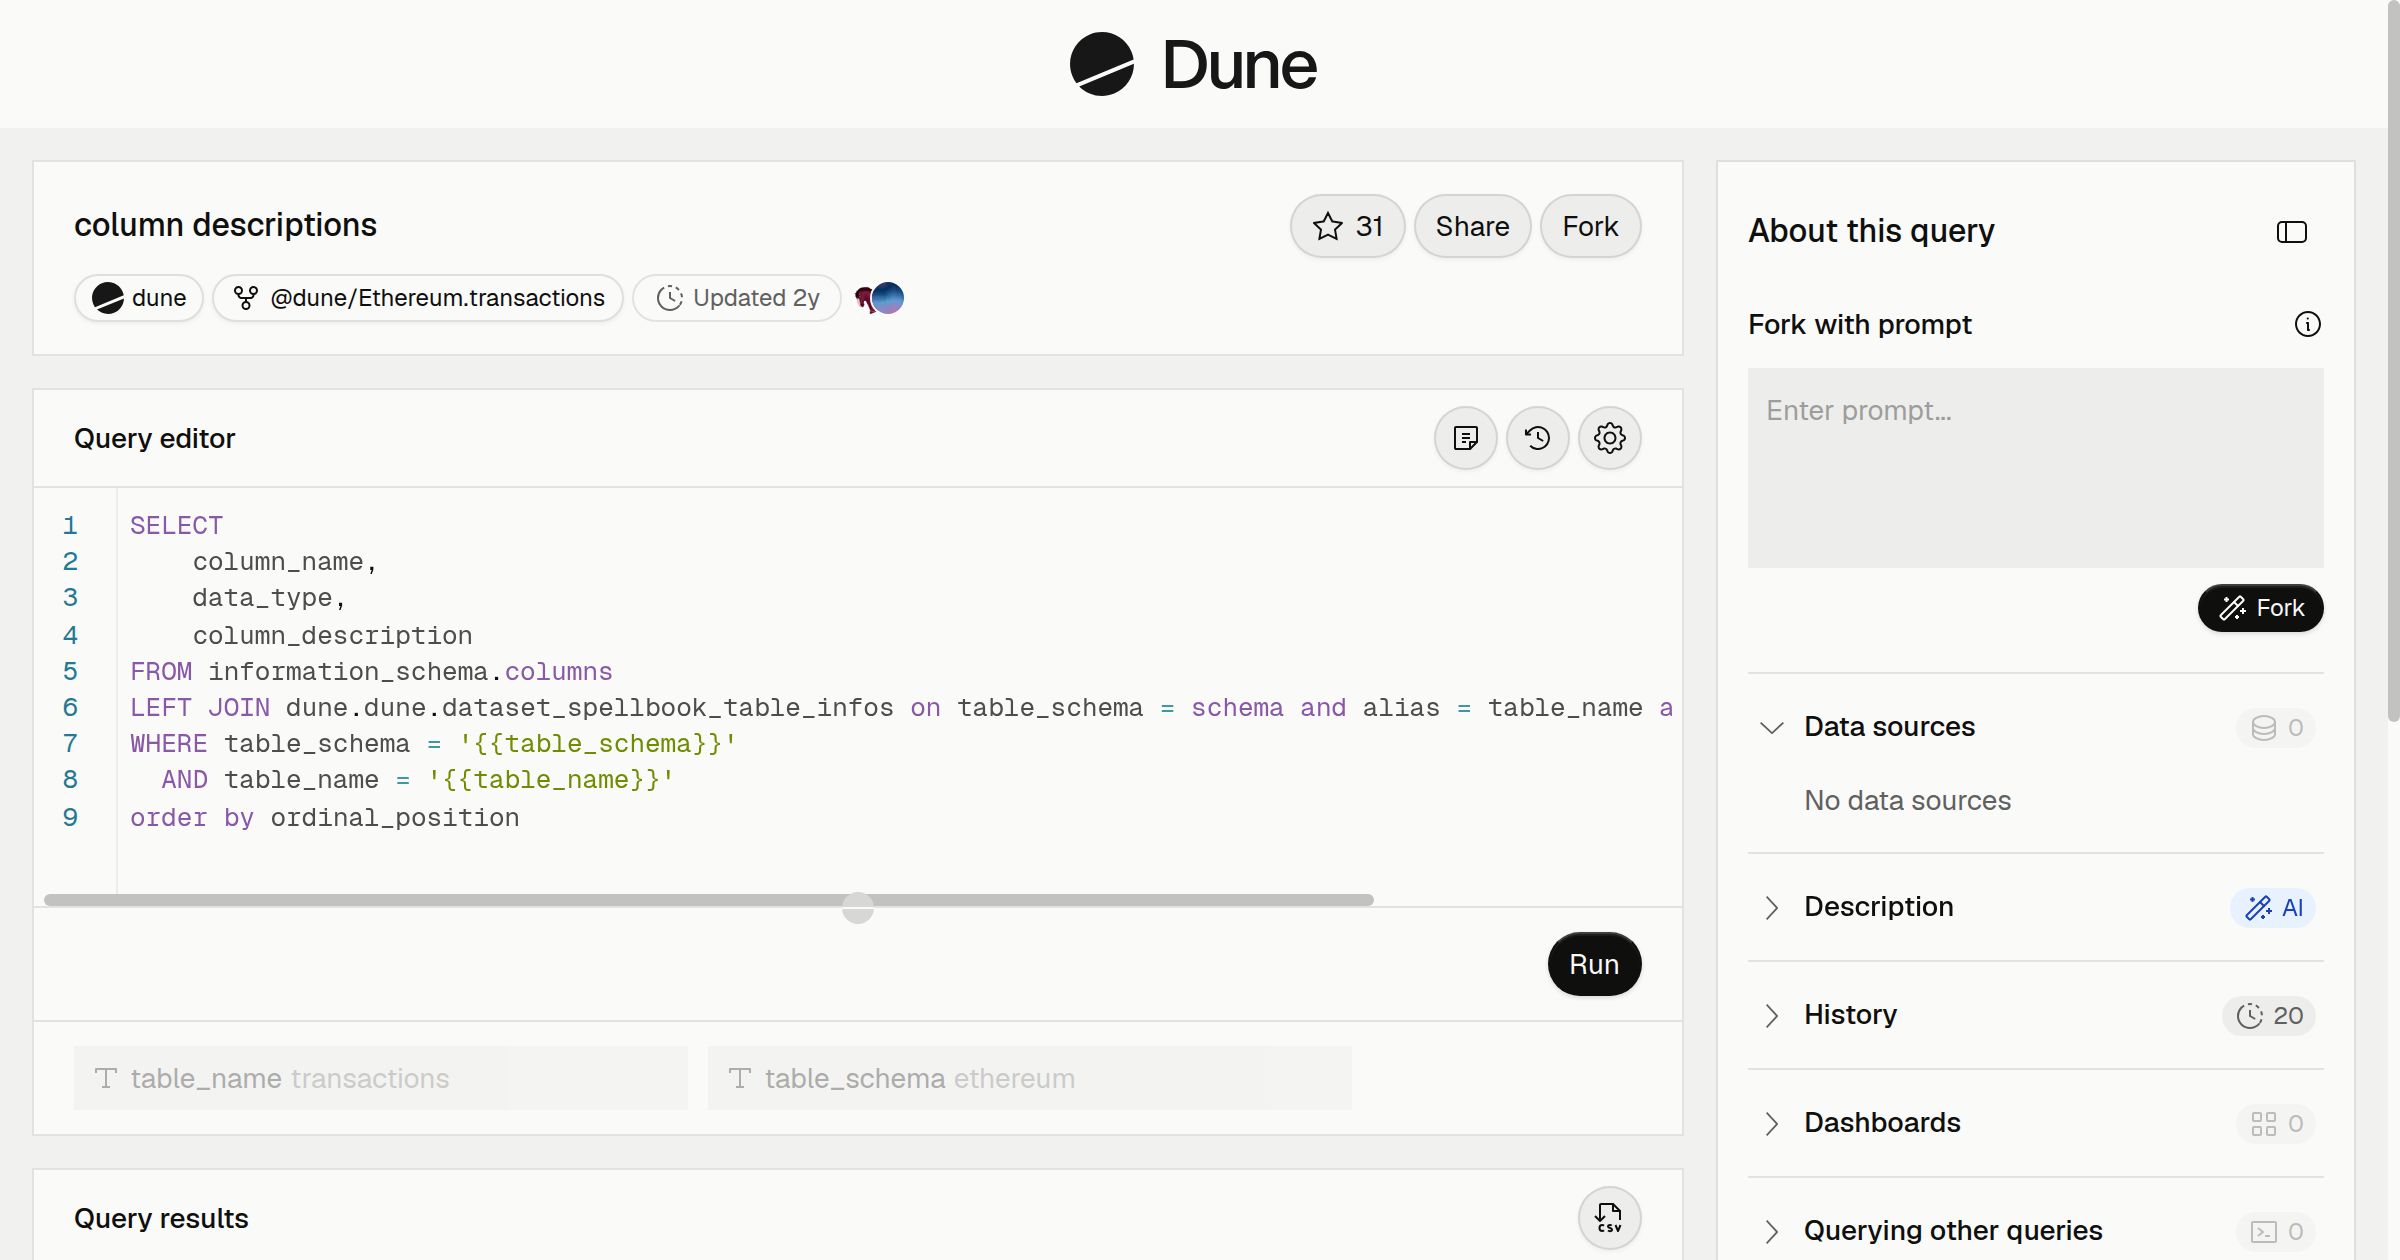Export query results as CSV
2400x1260 pixels.
click(x=1609, y=1218)
